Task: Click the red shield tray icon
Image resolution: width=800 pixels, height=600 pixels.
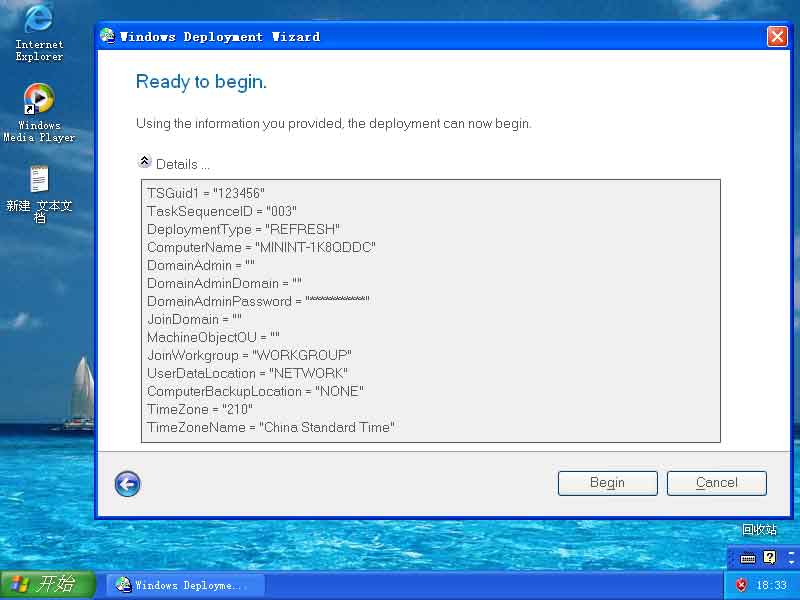Action: point(741,585)
